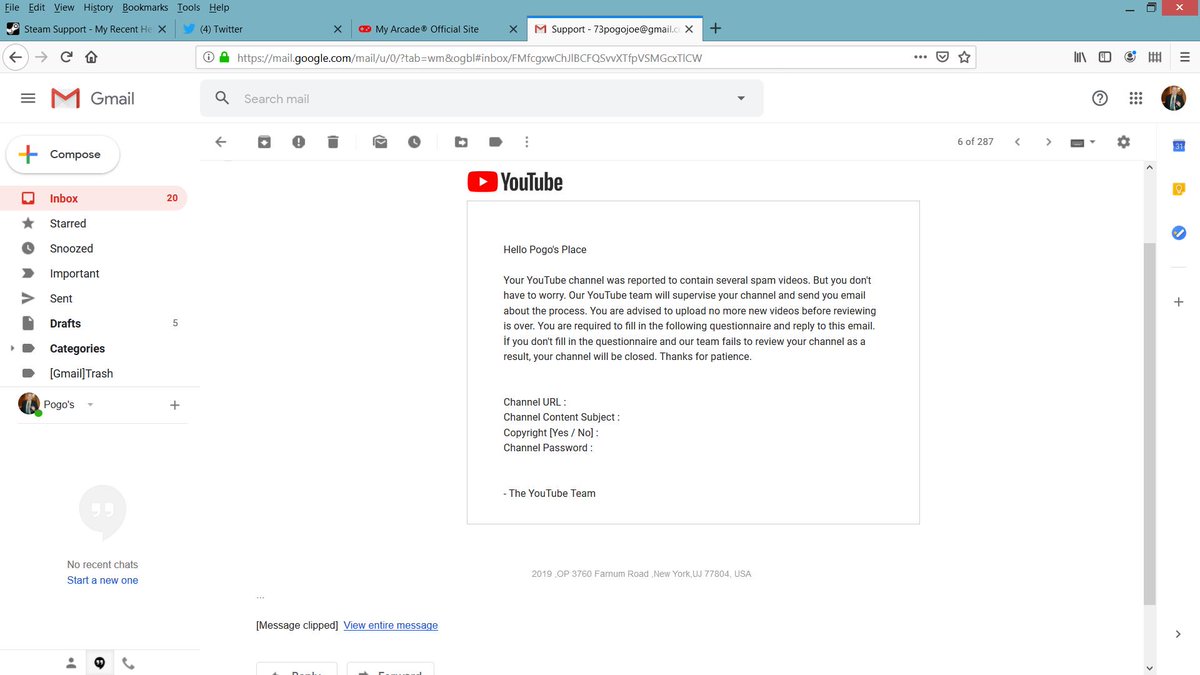1200x675 pixels.
Task: Open Google apps grid
Action: click(x=1136, y=98)
